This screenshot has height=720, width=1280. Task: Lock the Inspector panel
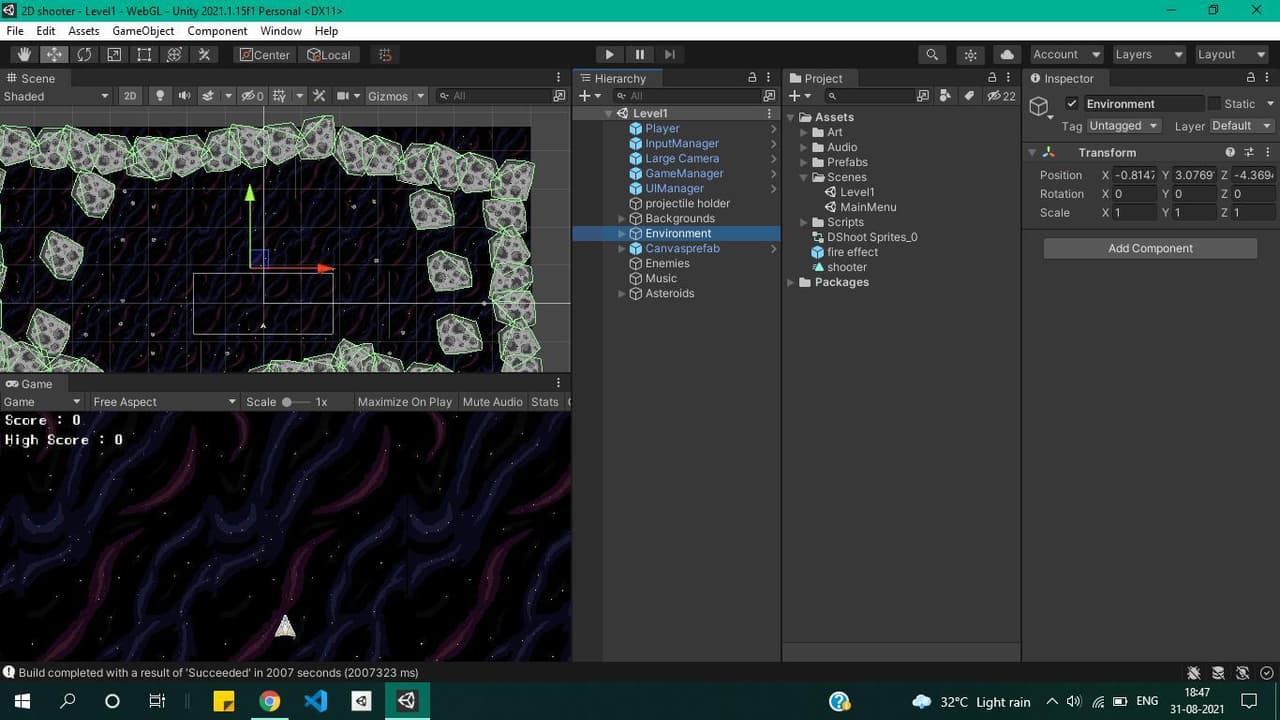point(1250,78)
